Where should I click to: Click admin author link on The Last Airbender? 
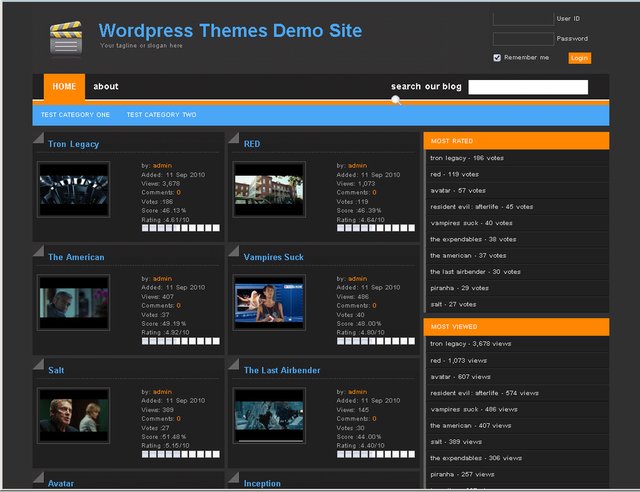click(358, 392)
